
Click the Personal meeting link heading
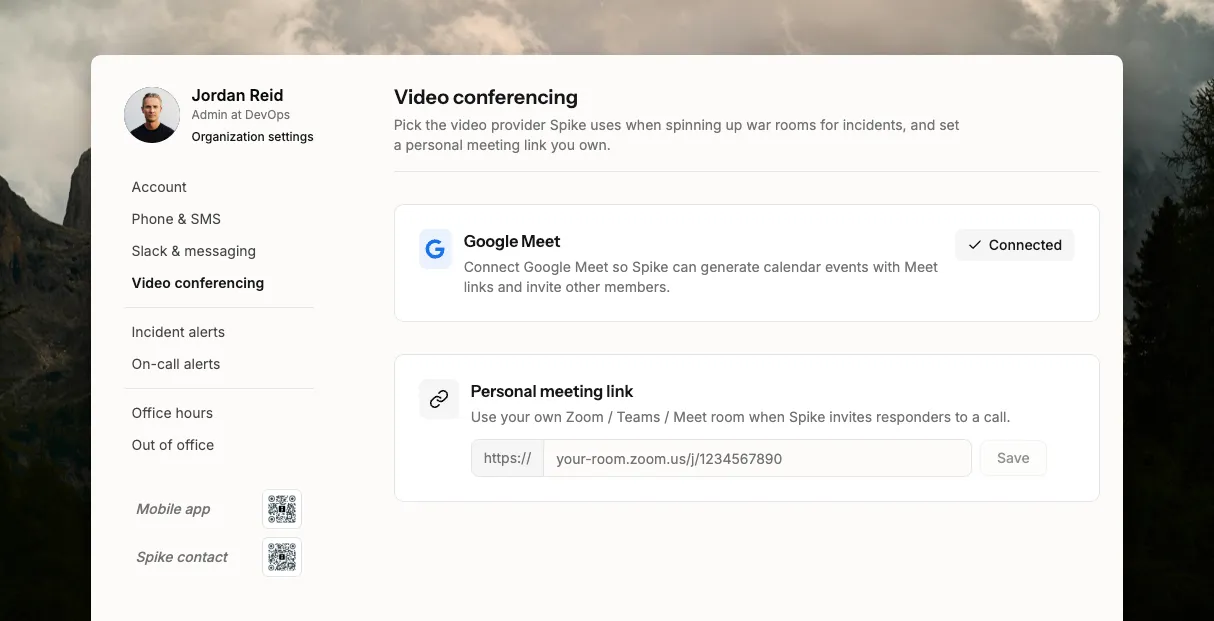coord(552,392)
